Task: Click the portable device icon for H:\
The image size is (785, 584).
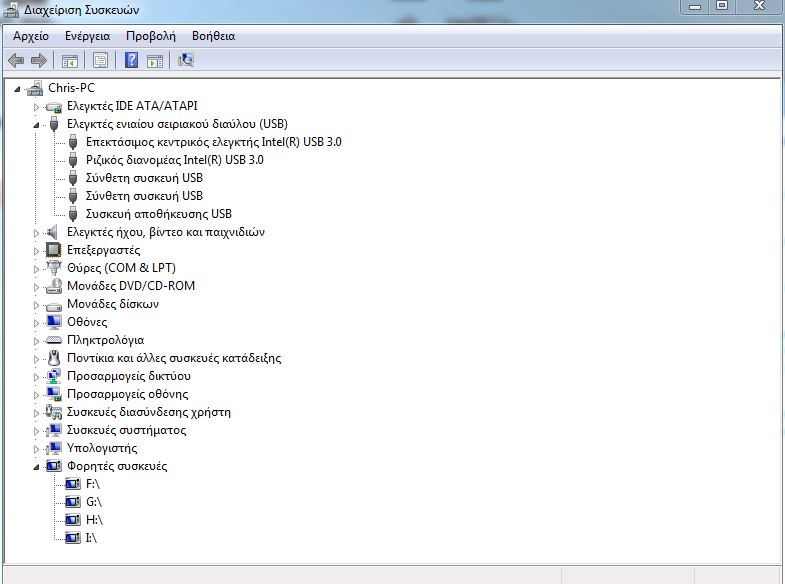Action: pyautogui.click(x=73, y=520)
